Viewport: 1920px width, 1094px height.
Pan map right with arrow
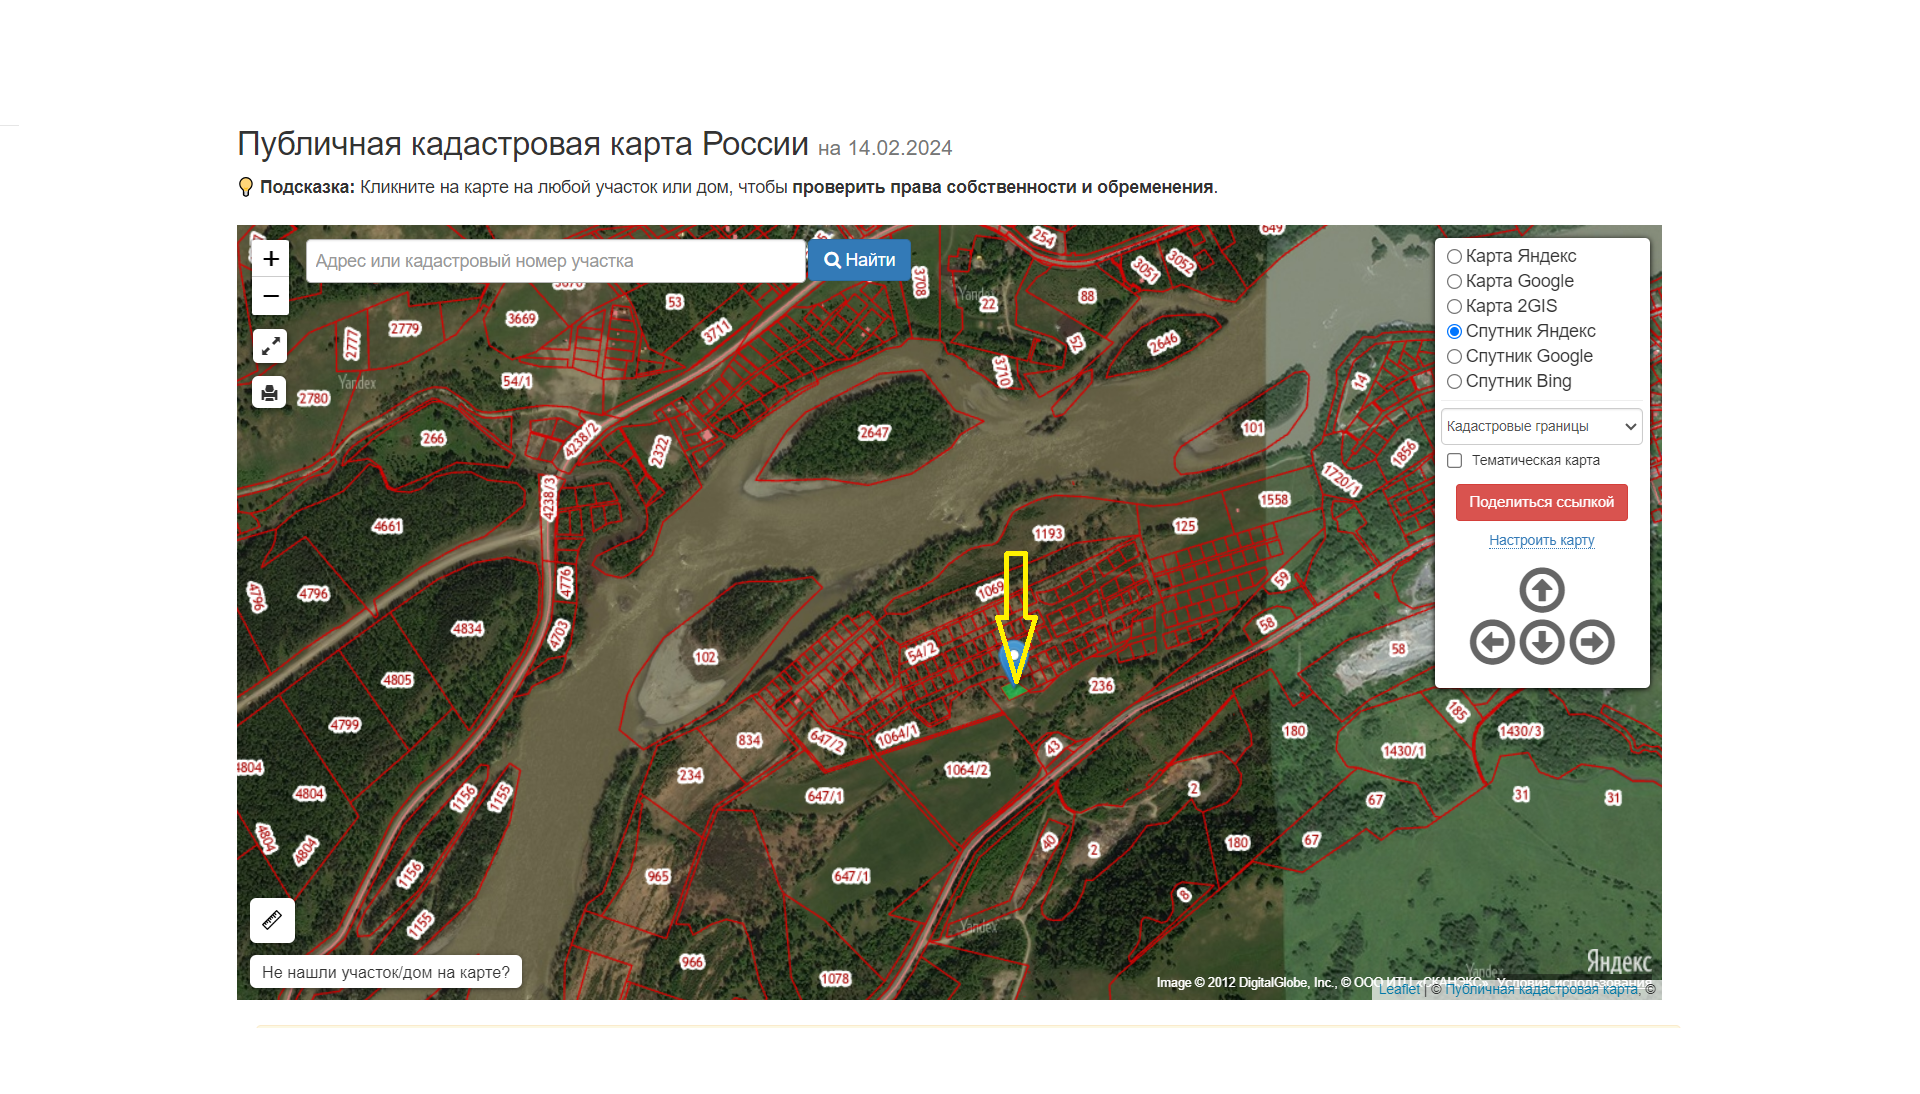tap(1591, 642)
